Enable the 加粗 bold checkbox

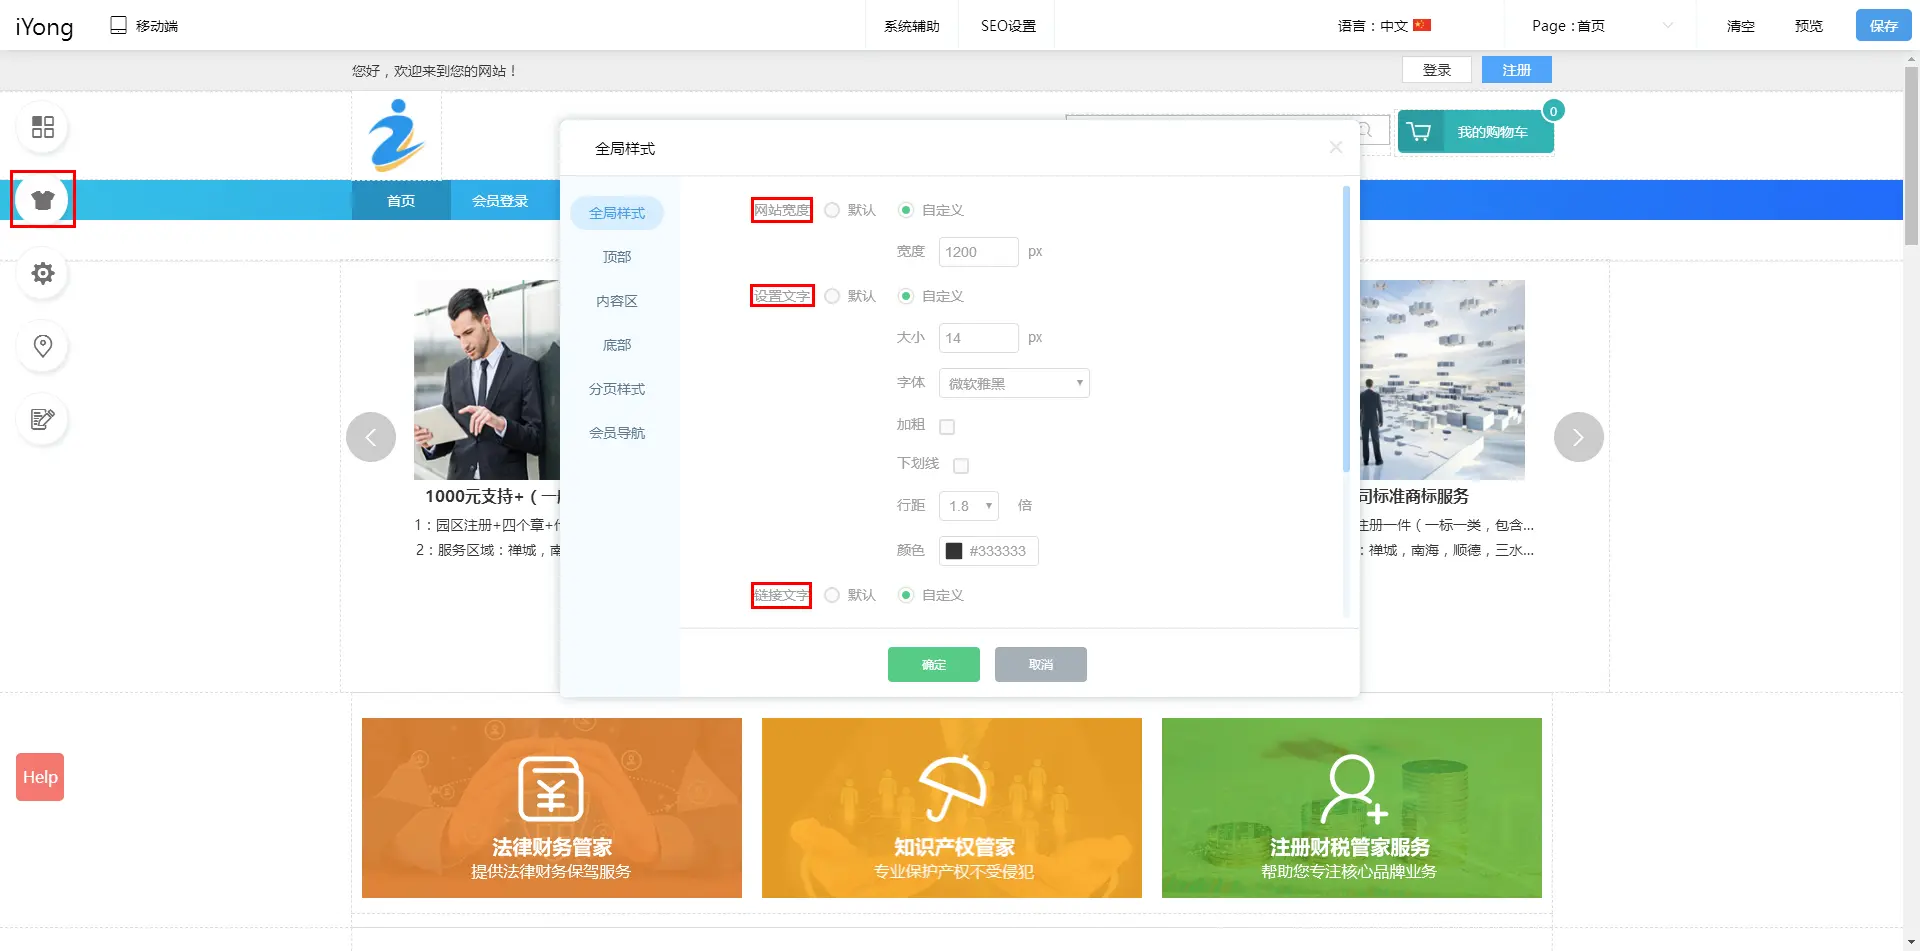[x=947, y=427]
